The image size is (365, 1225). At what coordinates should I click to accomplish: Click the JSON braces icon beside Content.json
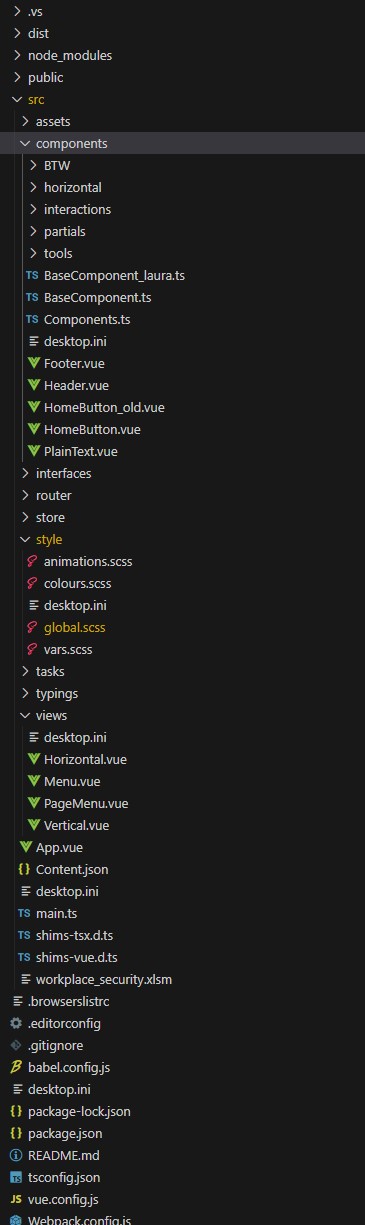25,870
